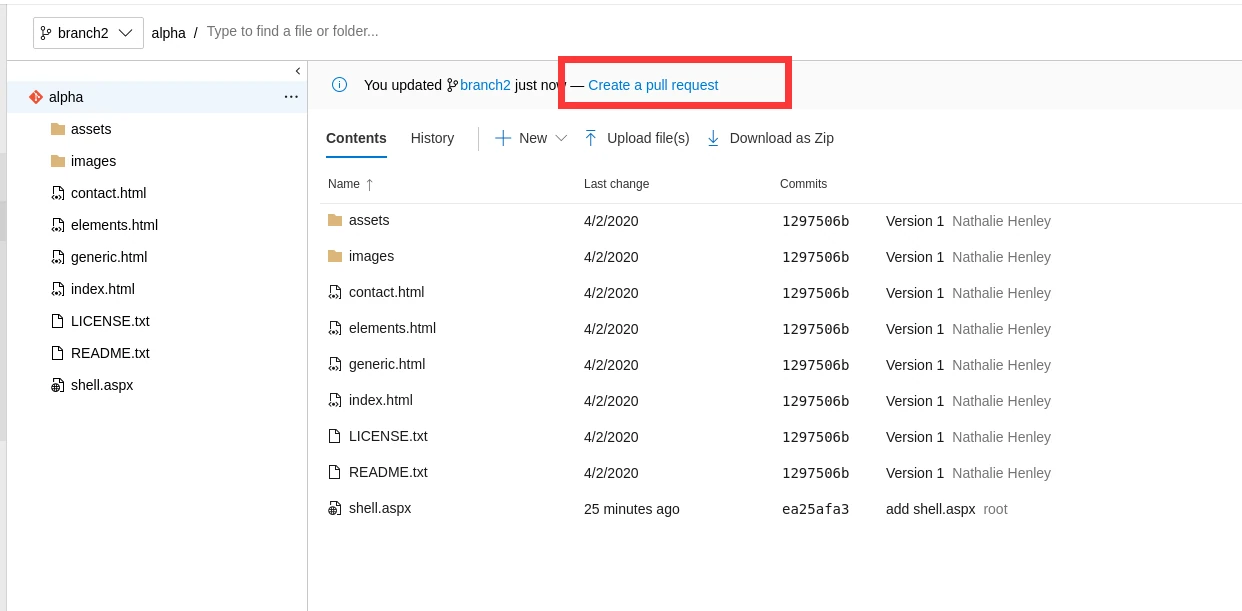This screenshot has width=1242, height=611.
Task: Switch to the Contents tab
Action: click(356, 138)
